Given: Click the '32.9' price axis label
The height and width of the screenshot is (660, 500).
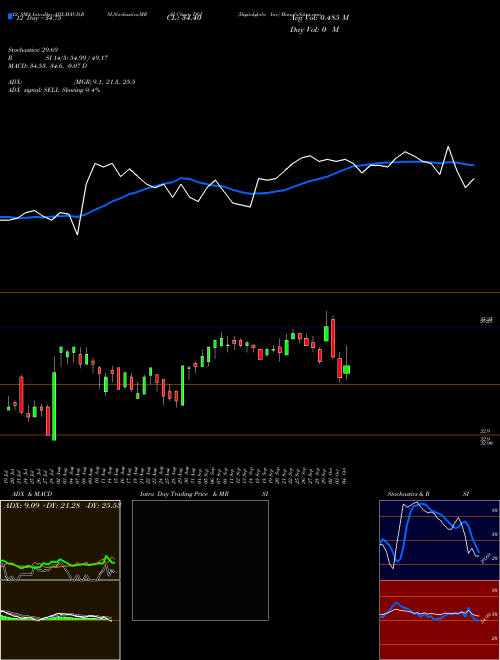Looking at the screenshot, I should pos(485,431).
